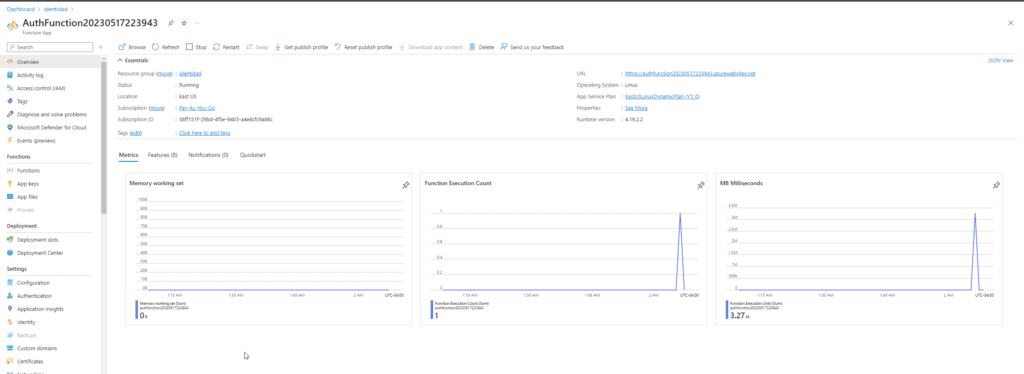Restart the function app
Screen dimensions: 1024x374
click(x=226, y=47)
